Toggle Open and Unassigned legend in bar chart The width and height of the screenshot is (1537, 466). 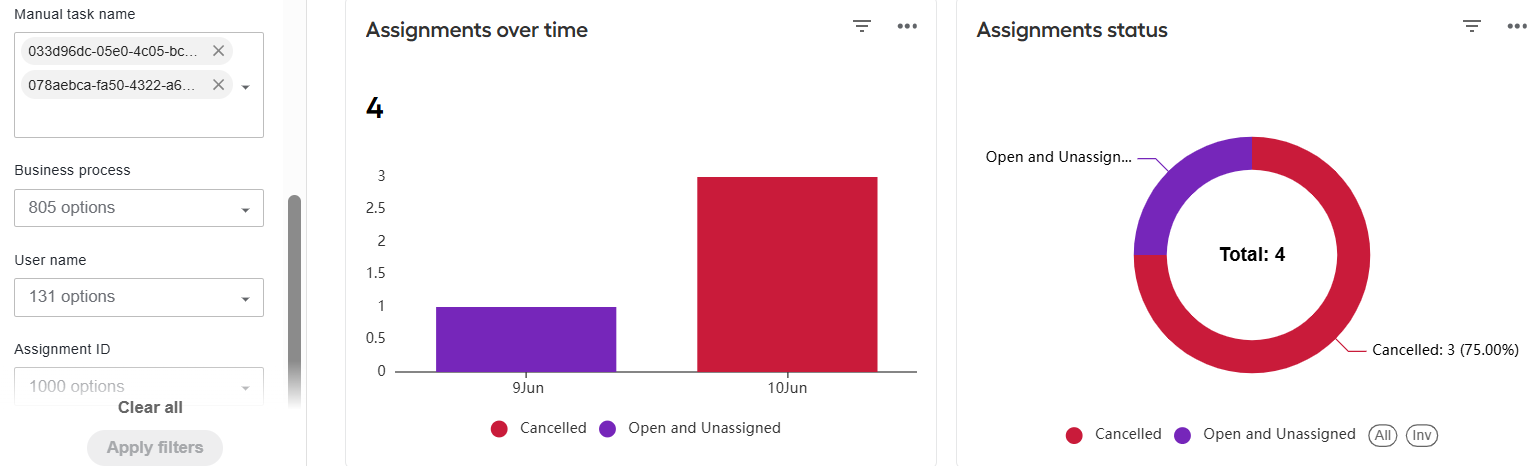[690, 428]
